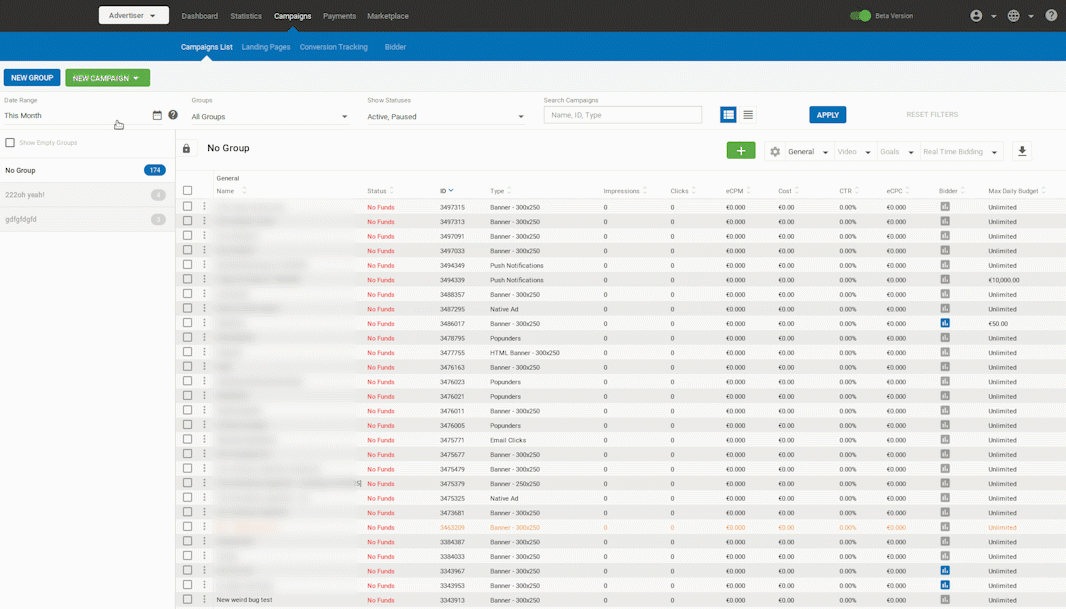Switch to the compact list view icon
This screenshot has width=1066, height=609.
748,115
